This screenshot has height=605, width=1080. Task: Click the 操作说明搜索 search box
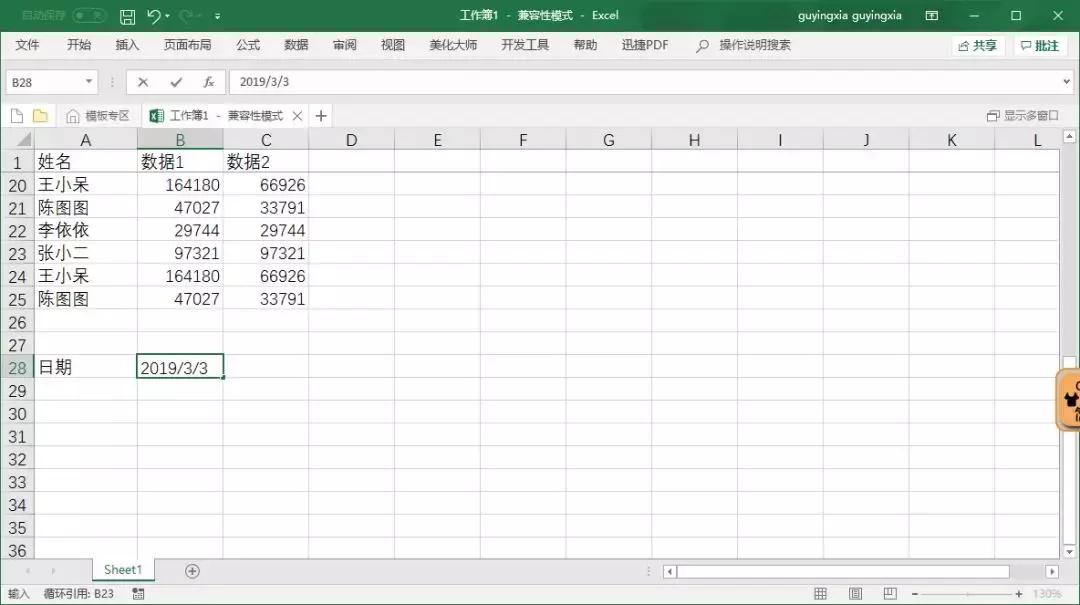pos(757,45)
